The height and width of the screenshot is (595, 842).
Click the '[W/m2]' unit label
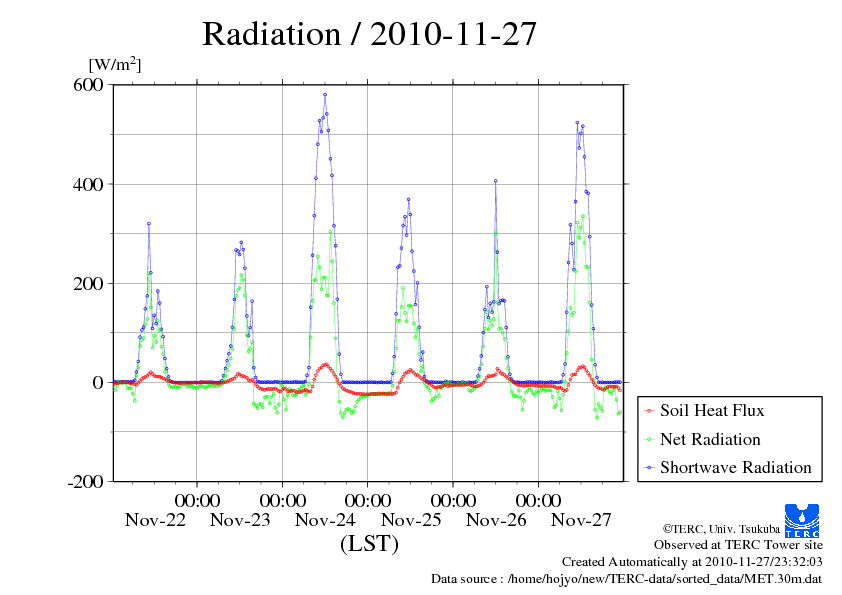(x=114, y=64)
